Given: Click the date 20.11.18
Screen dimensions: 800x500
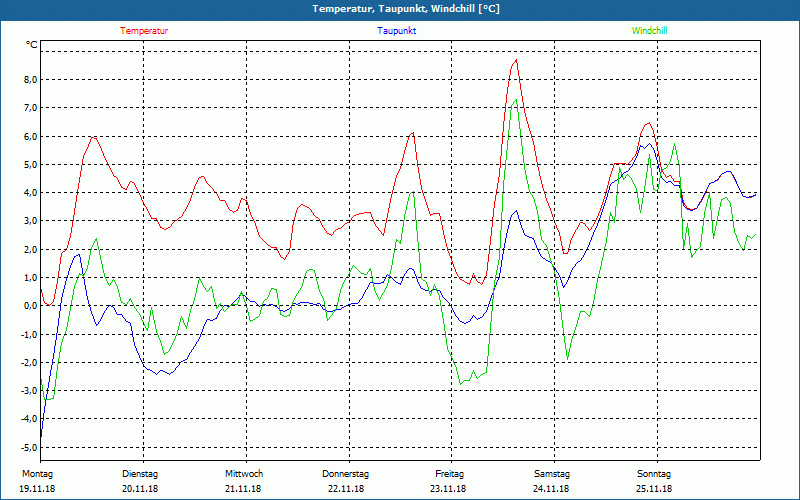Looking at the screenshot, I should (x=140, y=489).
